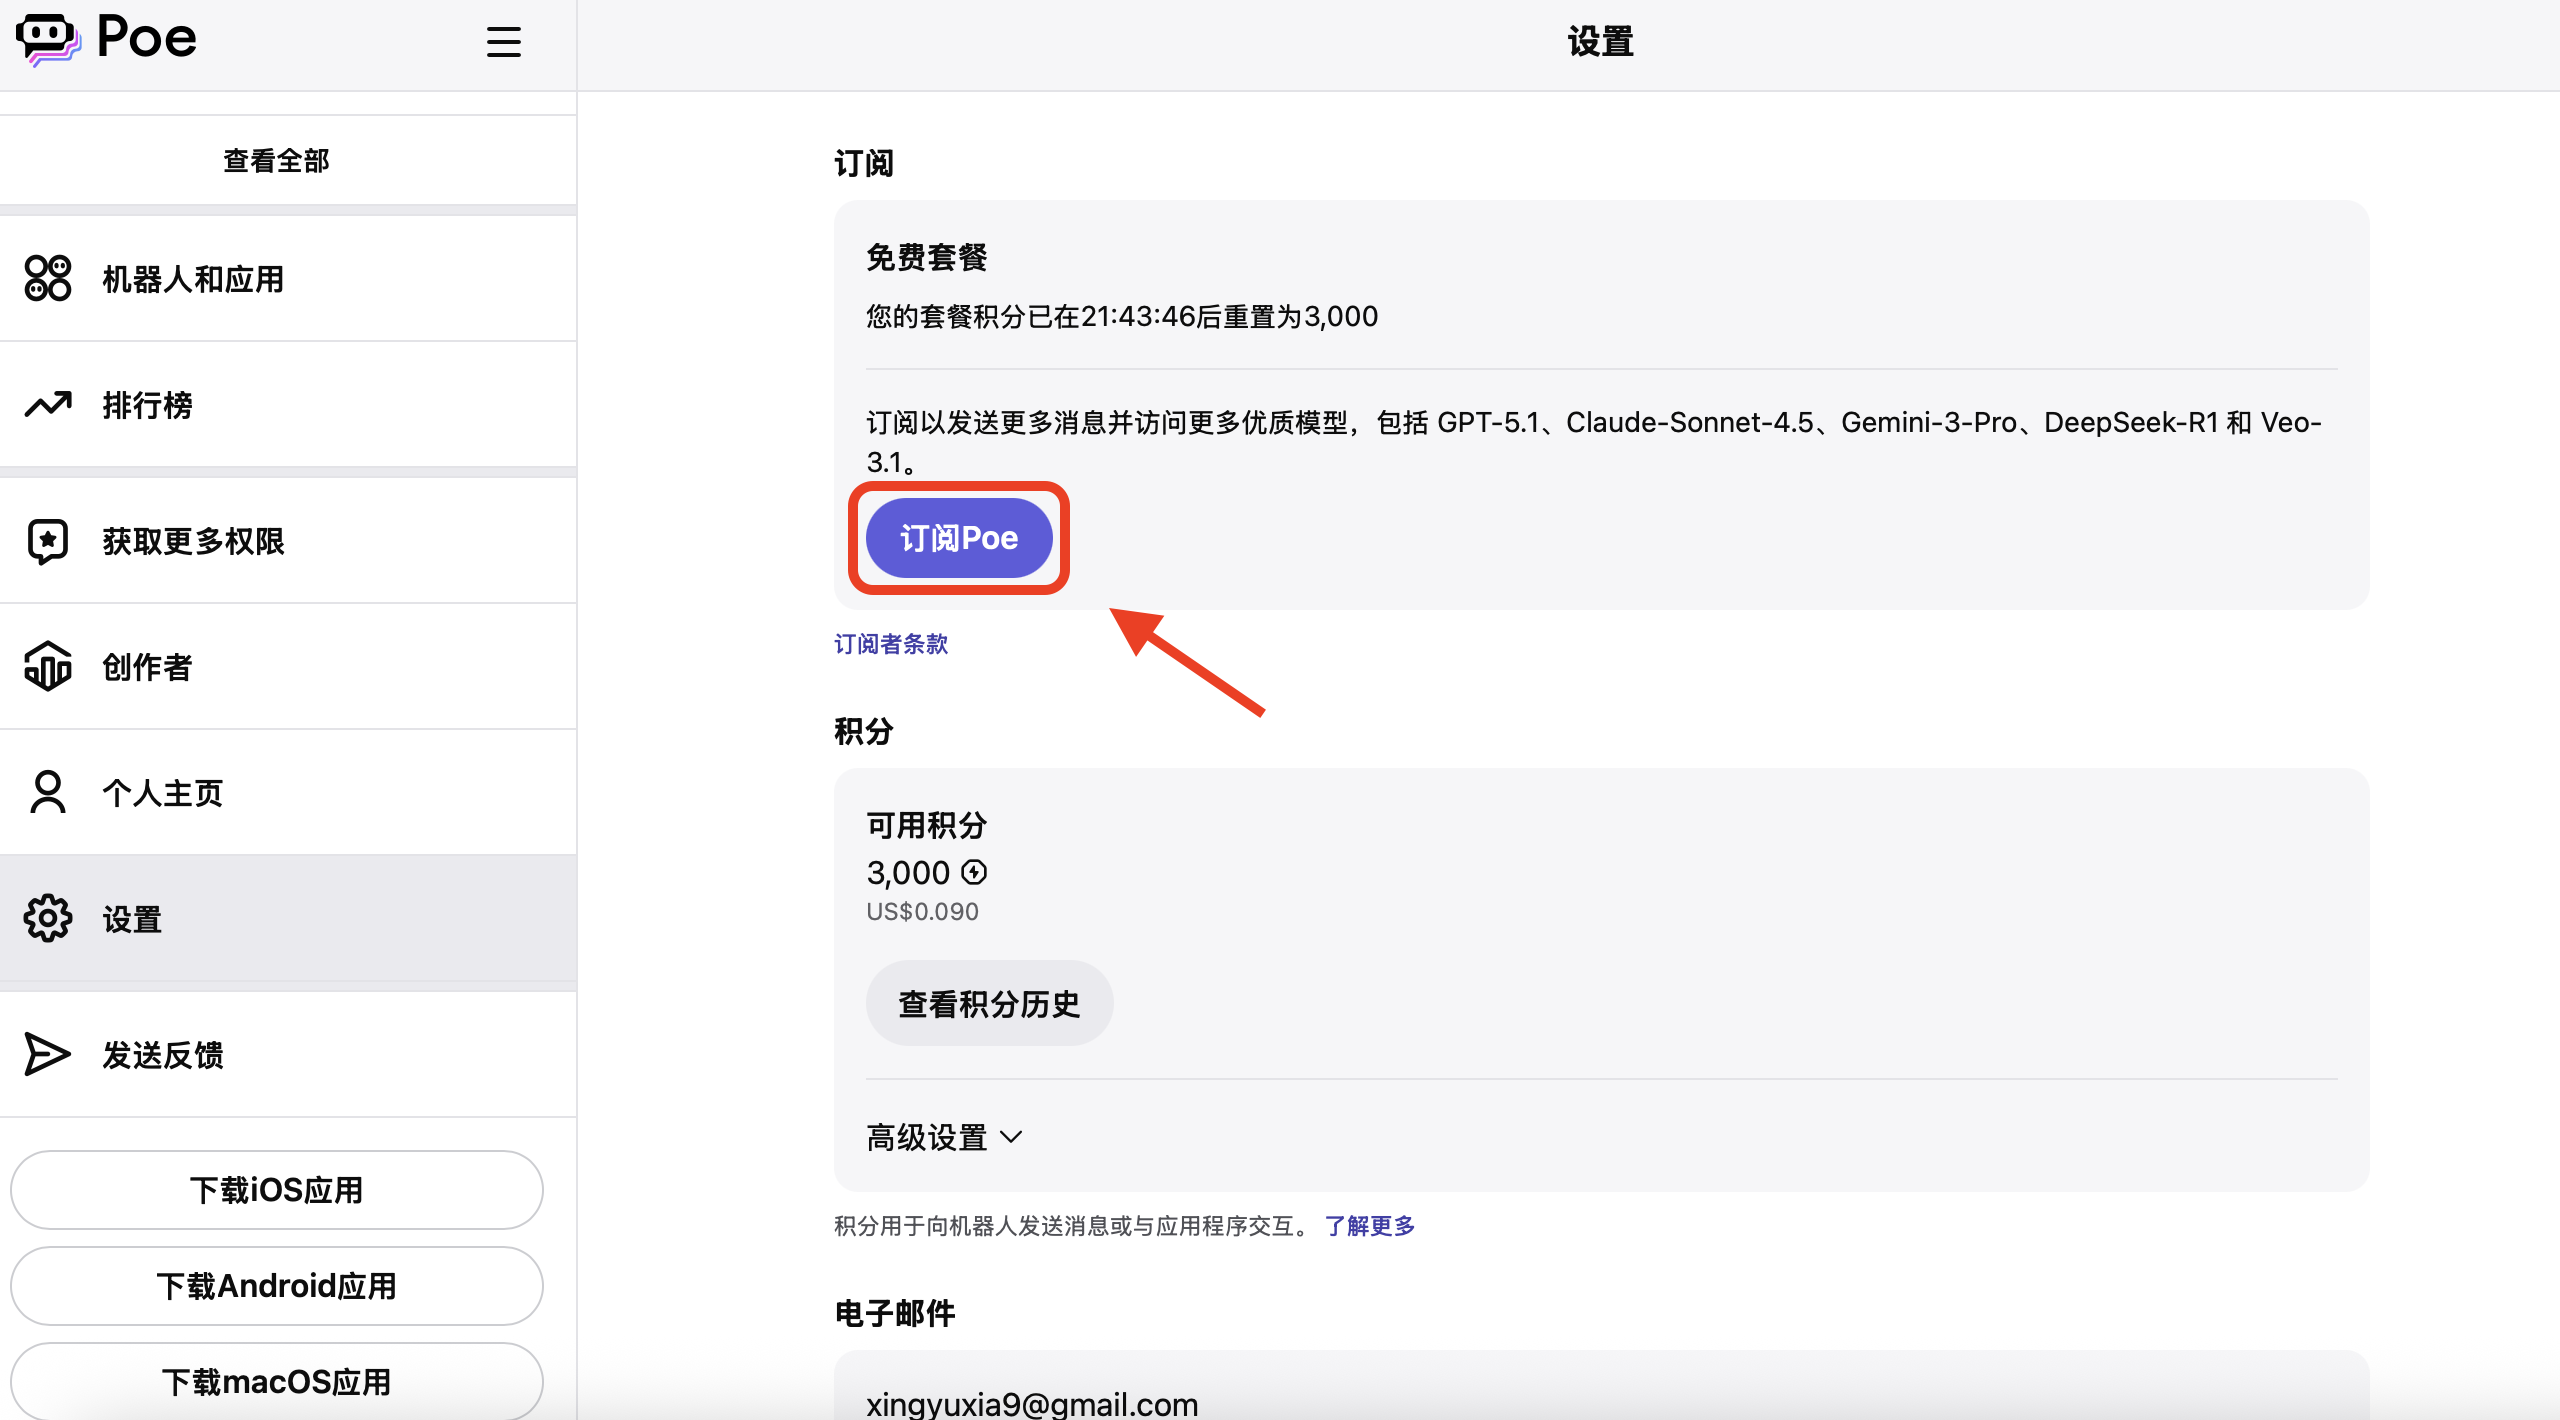Click the 发送反馈 paper plane icon
The width and height of the screenshot is (2560, 1420).
(x=46, y=1054)
